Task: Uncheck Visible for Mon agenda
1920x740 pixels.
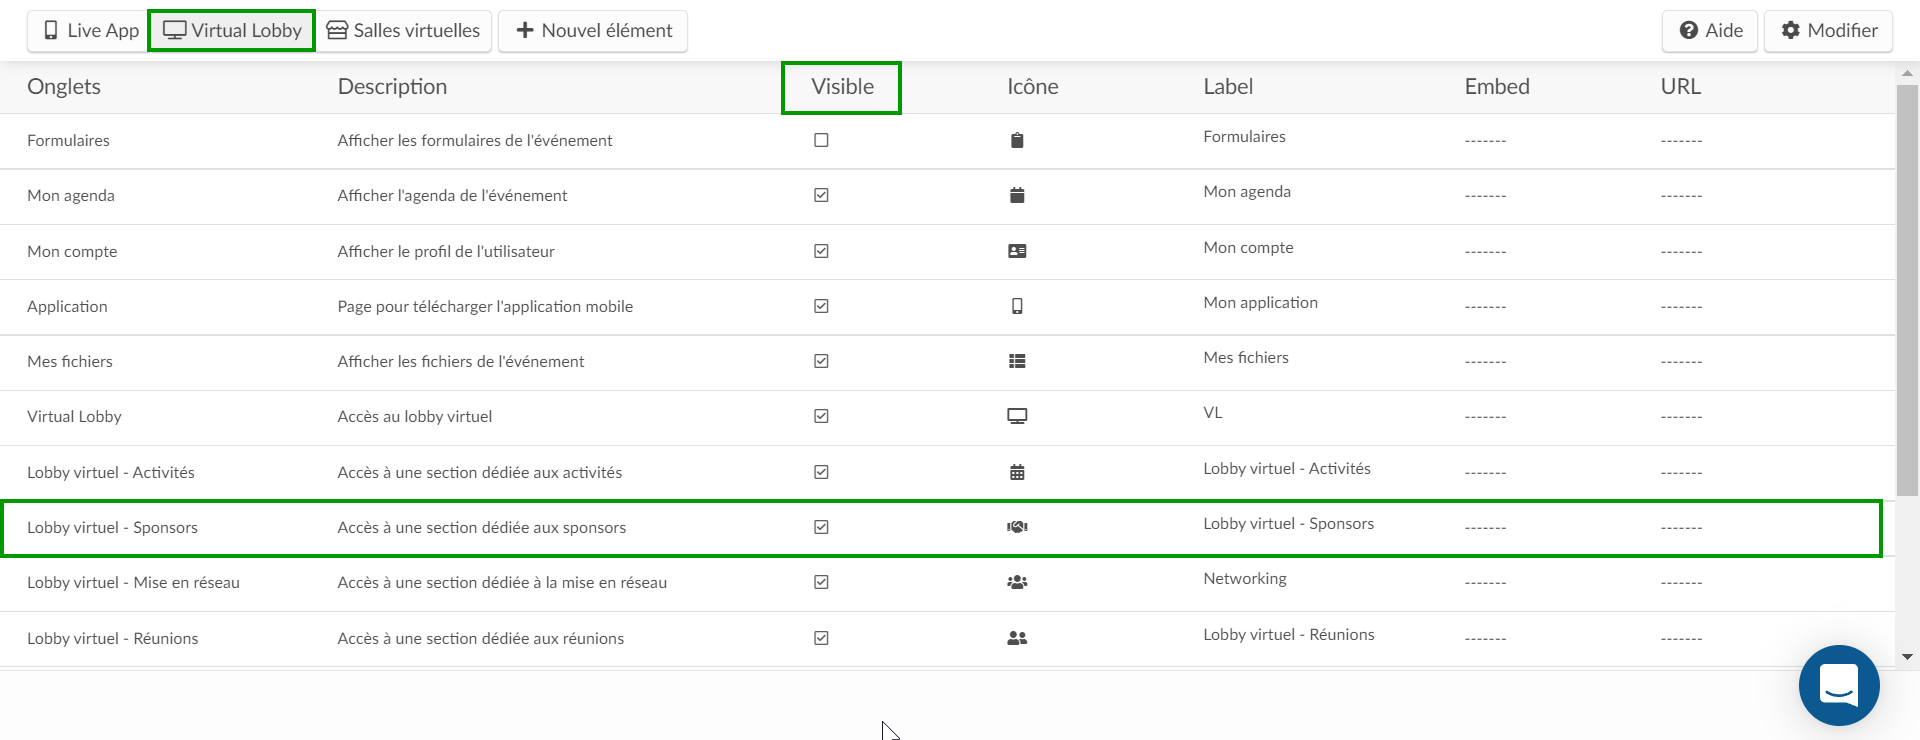Action: pyautogui.click(x=821, y=195)
